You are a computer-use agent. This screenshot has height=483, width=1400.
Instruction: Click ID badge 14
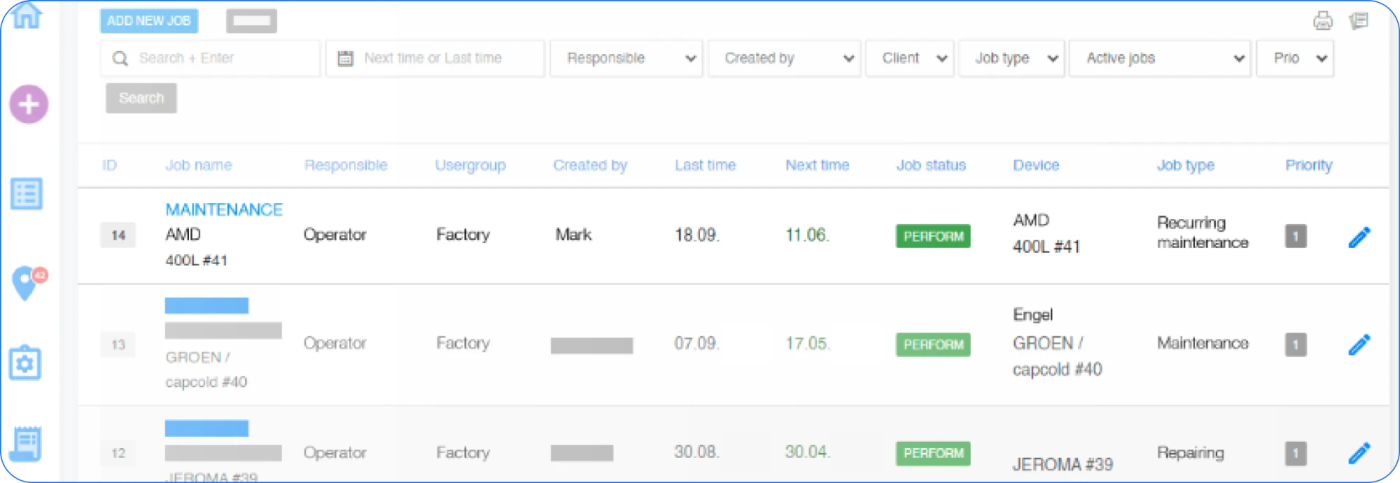click(118, 237)
